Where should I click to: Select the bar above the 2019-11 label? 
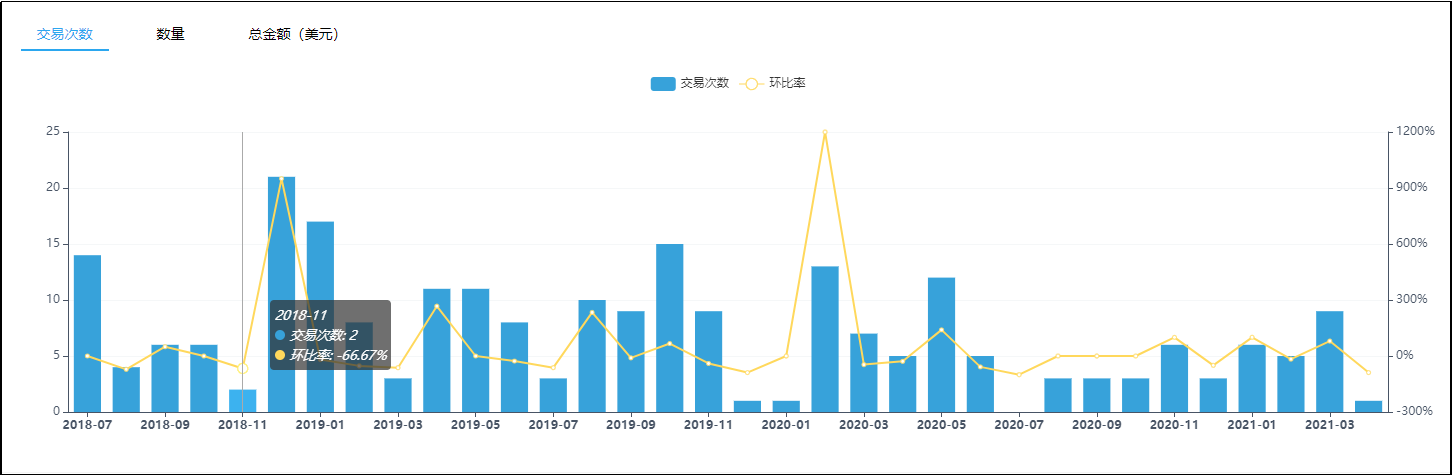(708, 361)
